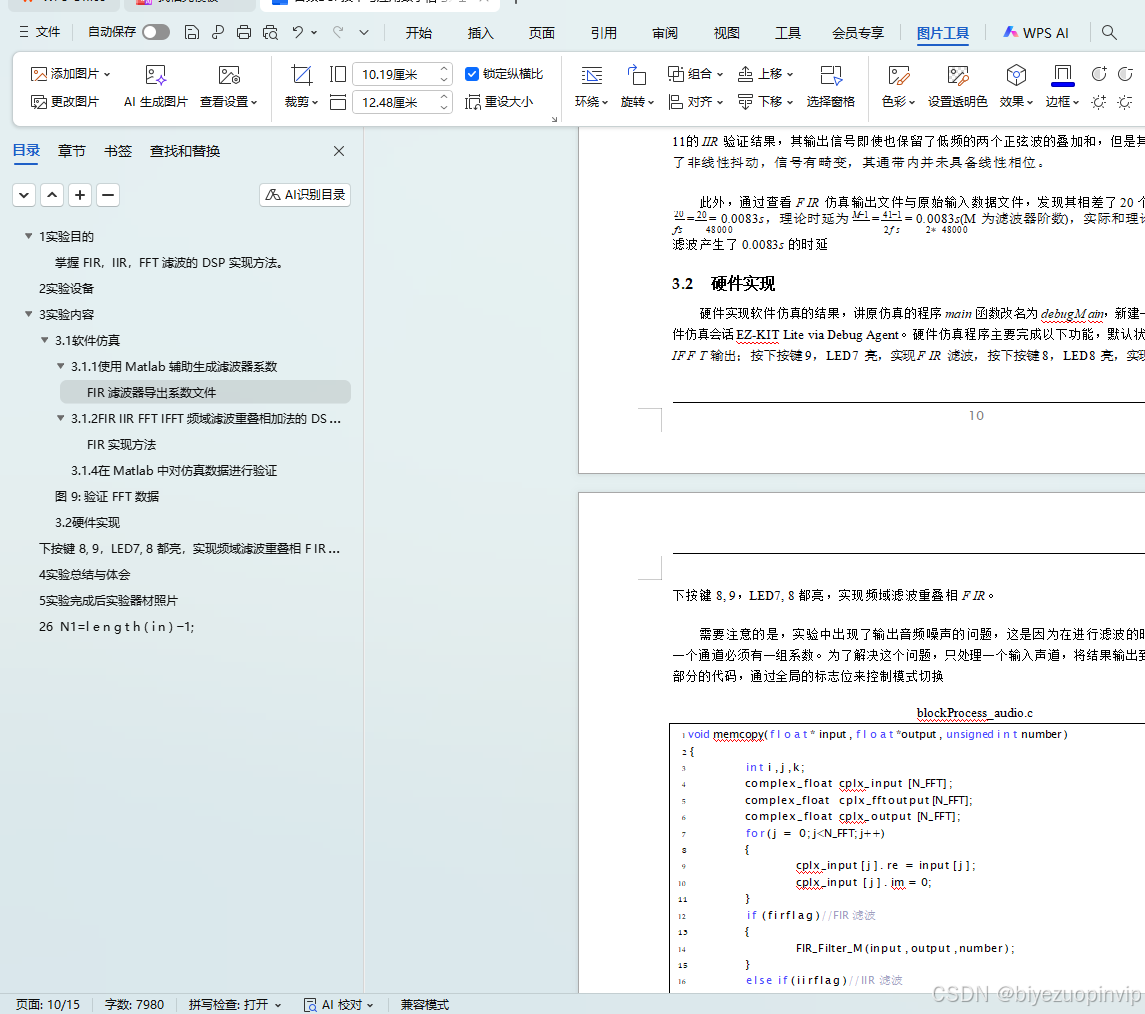Switch to the 审阅 tab
Viewport: 1145px width, 1014px height.
[x=665, y=33]
